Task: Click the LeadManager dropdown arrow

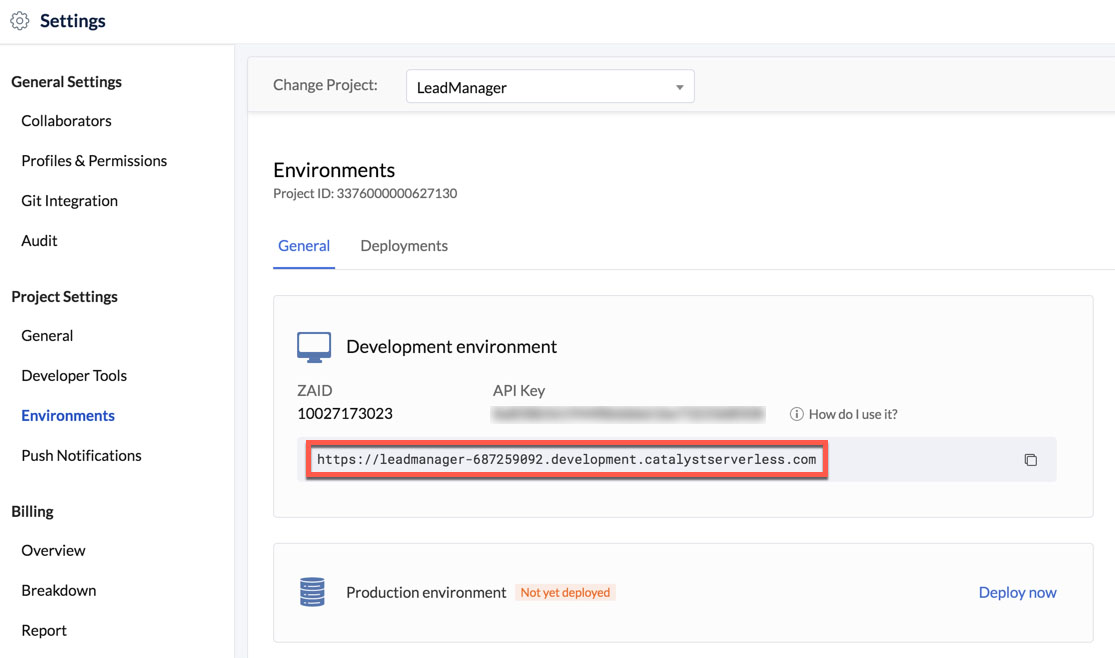Action: [679, 87]
